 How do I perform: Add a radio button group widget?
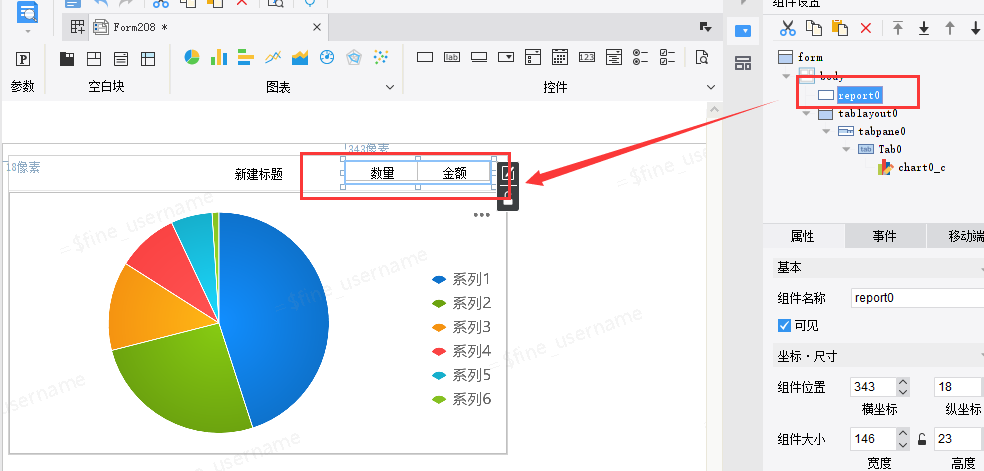tap(641, 57)
